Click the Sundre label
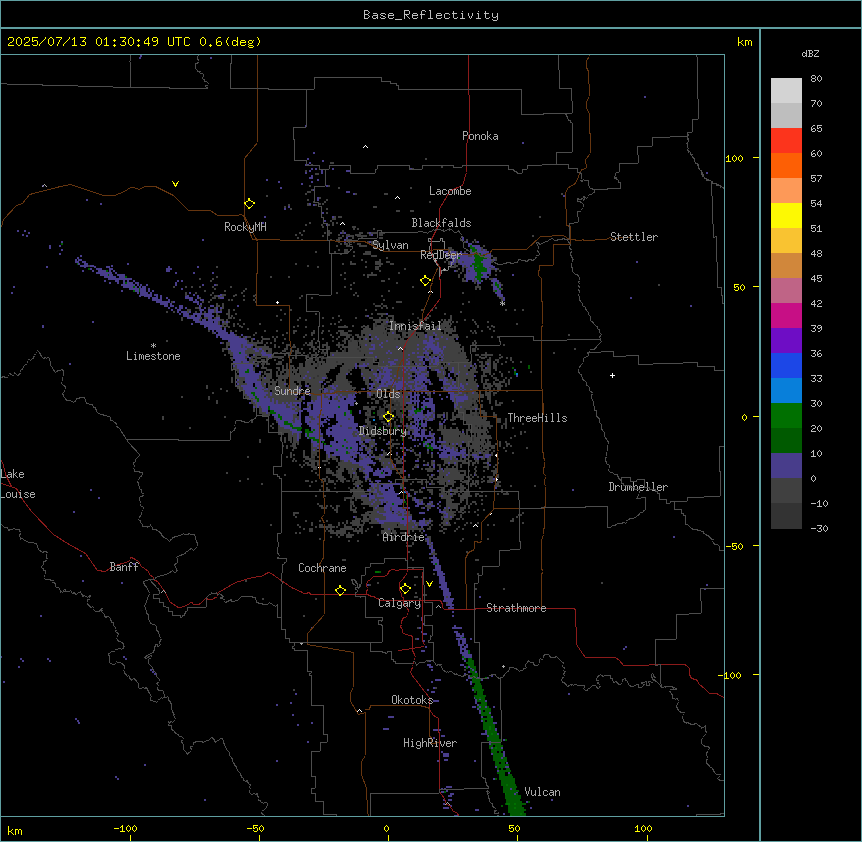The height and width of the screenshot is (842, 862). point(292,391)
